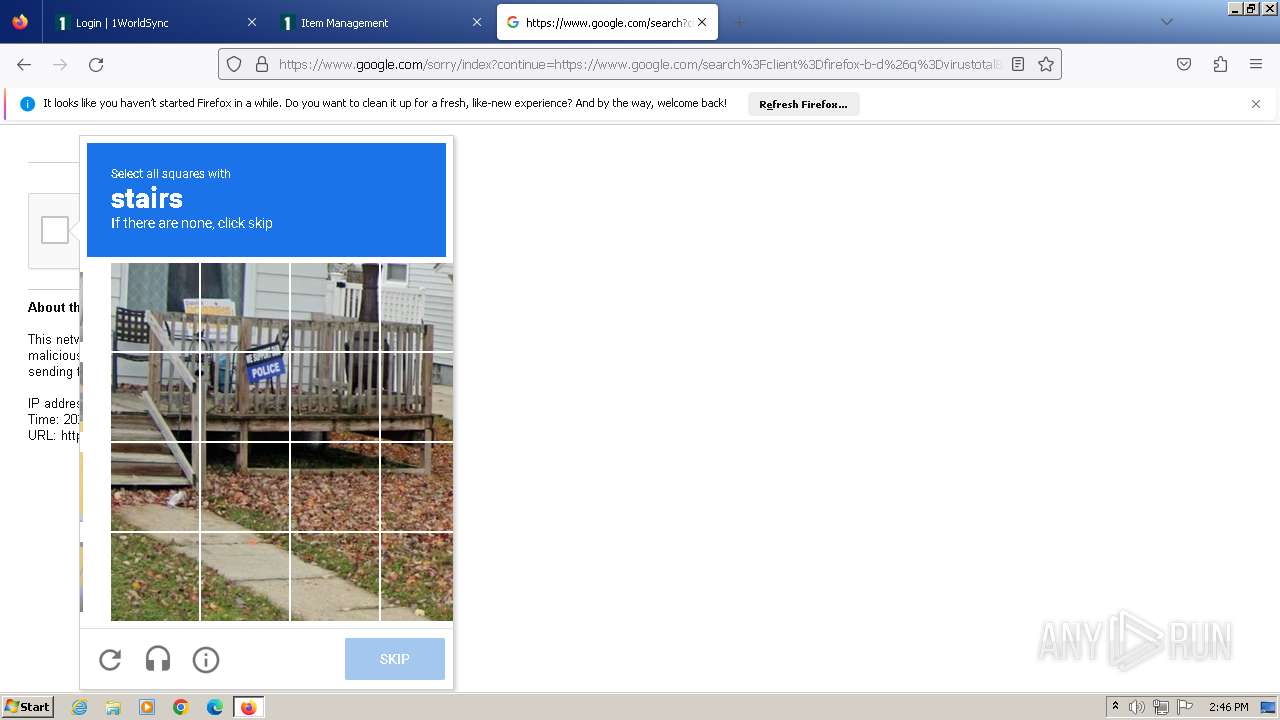The image size is (1280, 720).
Task: Click the URL address bar
Action: click(x=640, y=64)
